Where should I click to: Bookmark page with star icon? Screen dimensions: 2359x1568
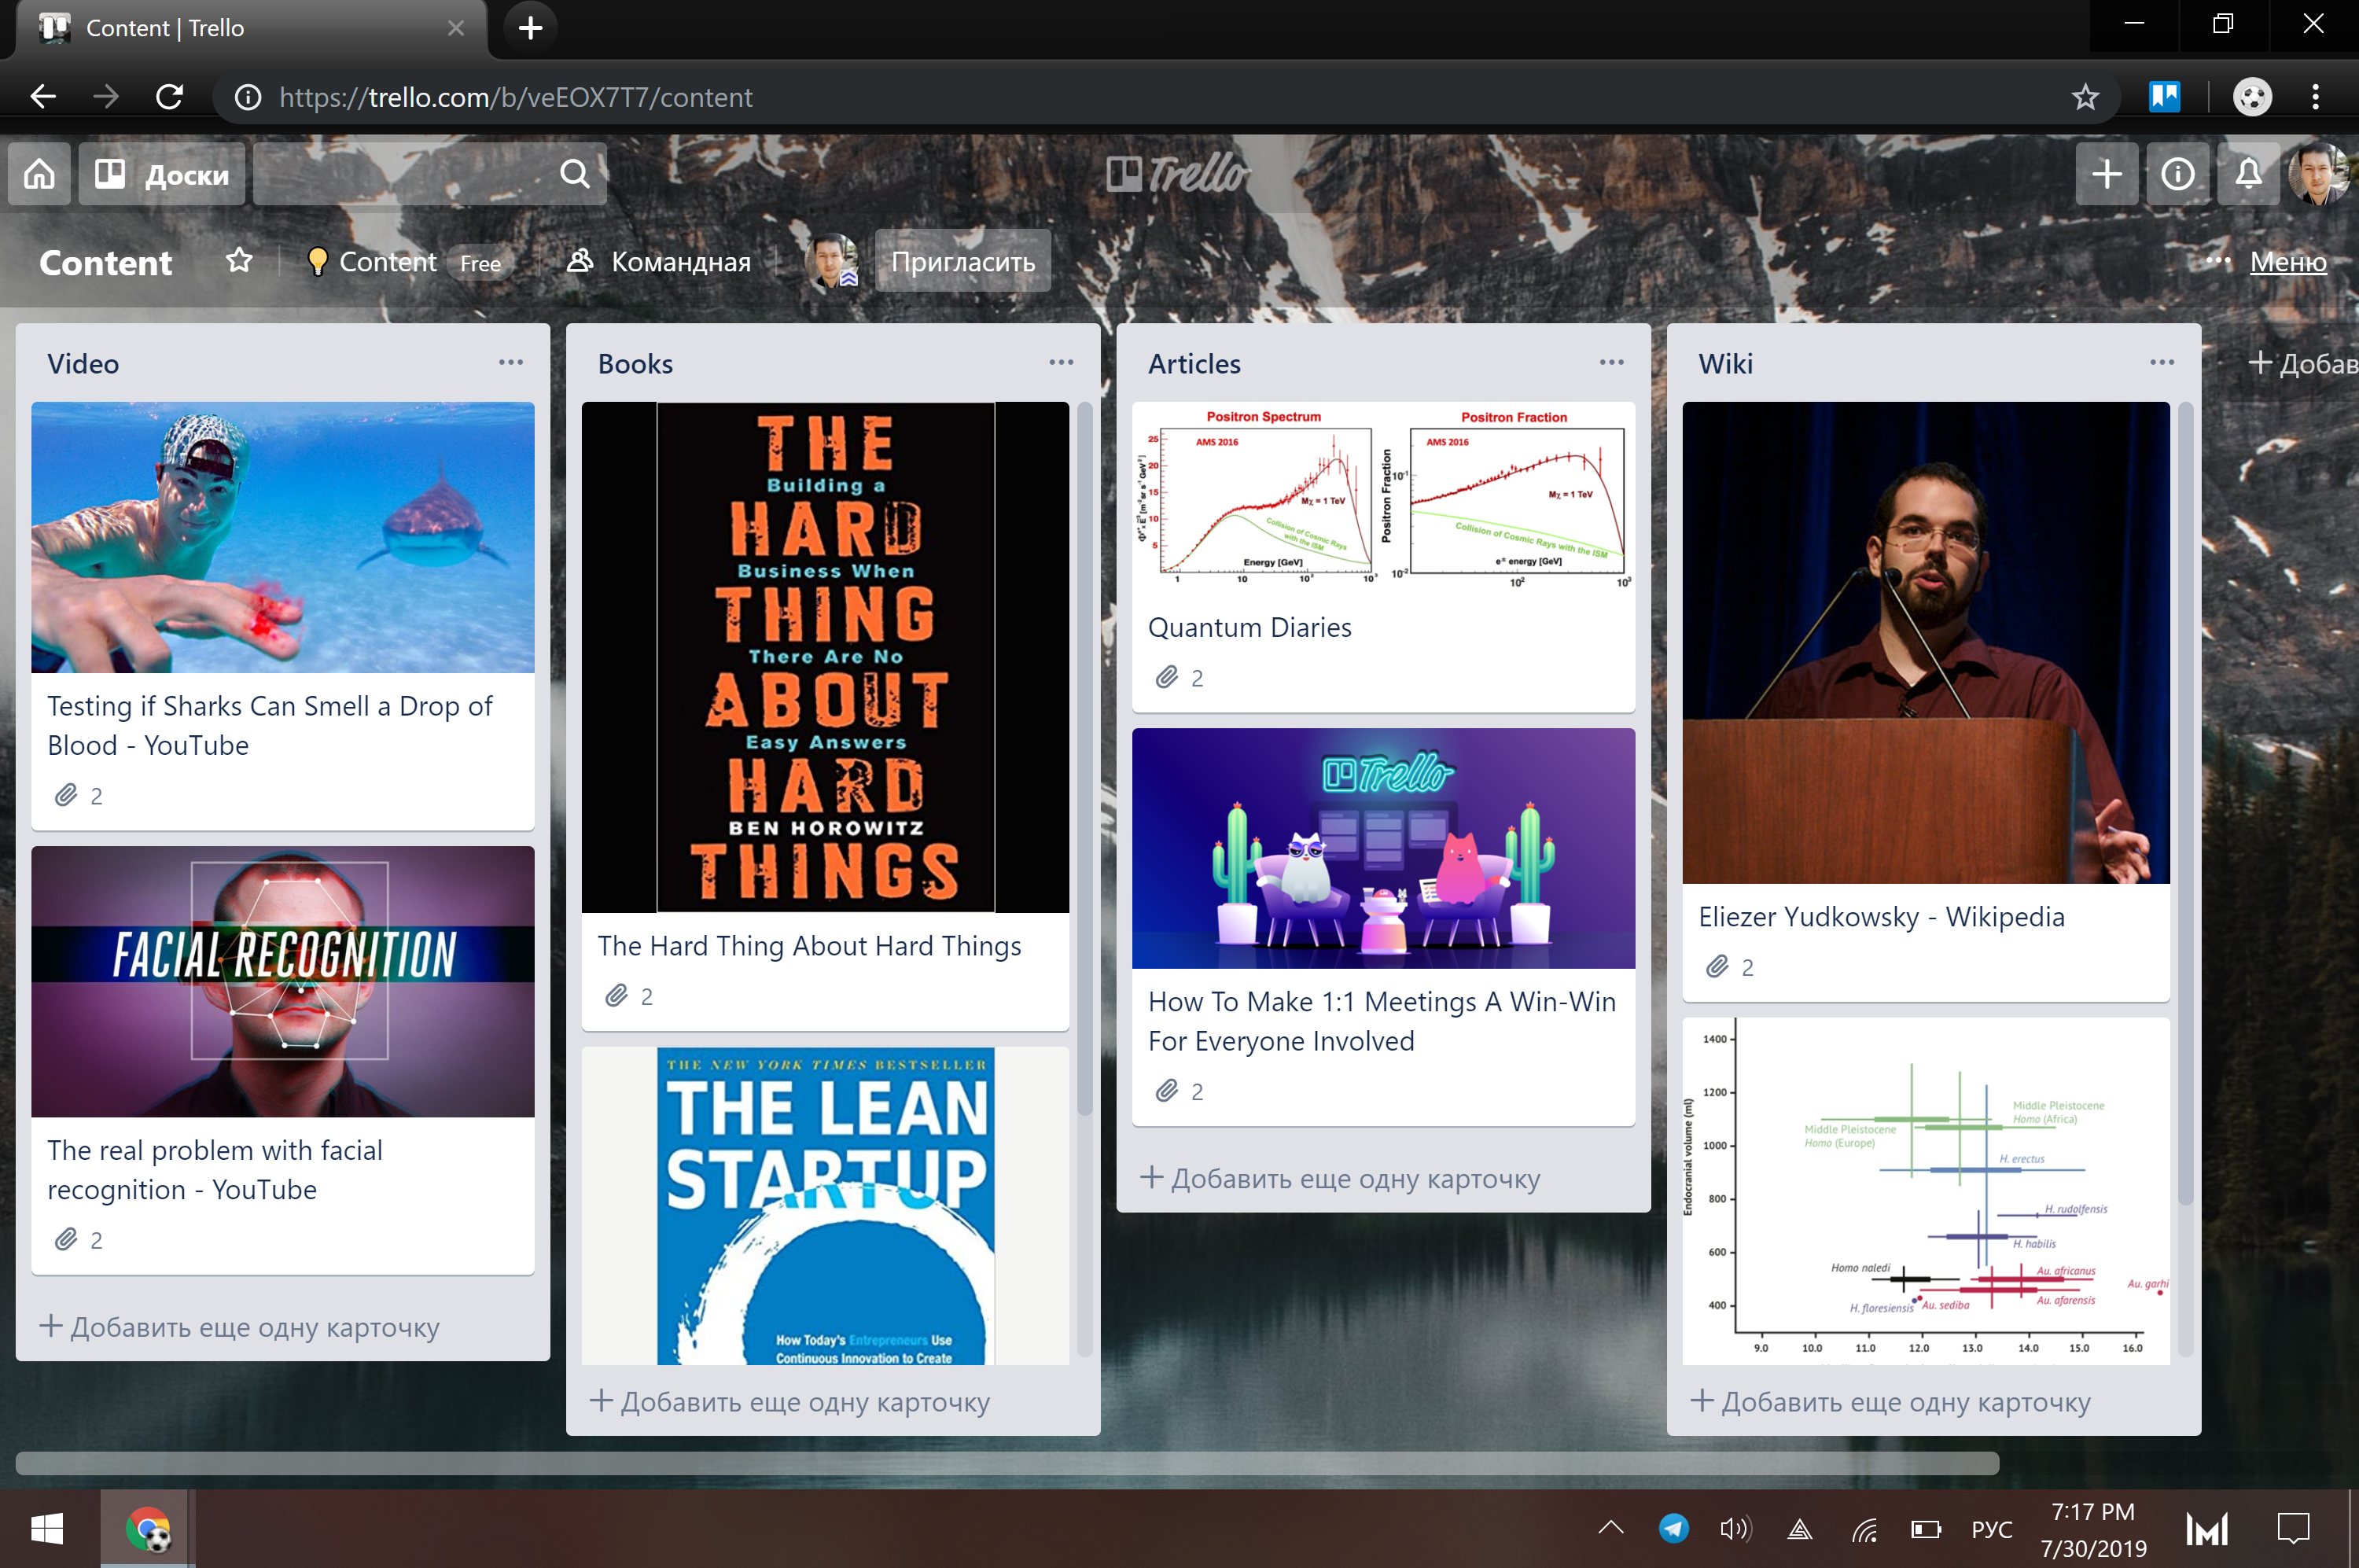2084,97
